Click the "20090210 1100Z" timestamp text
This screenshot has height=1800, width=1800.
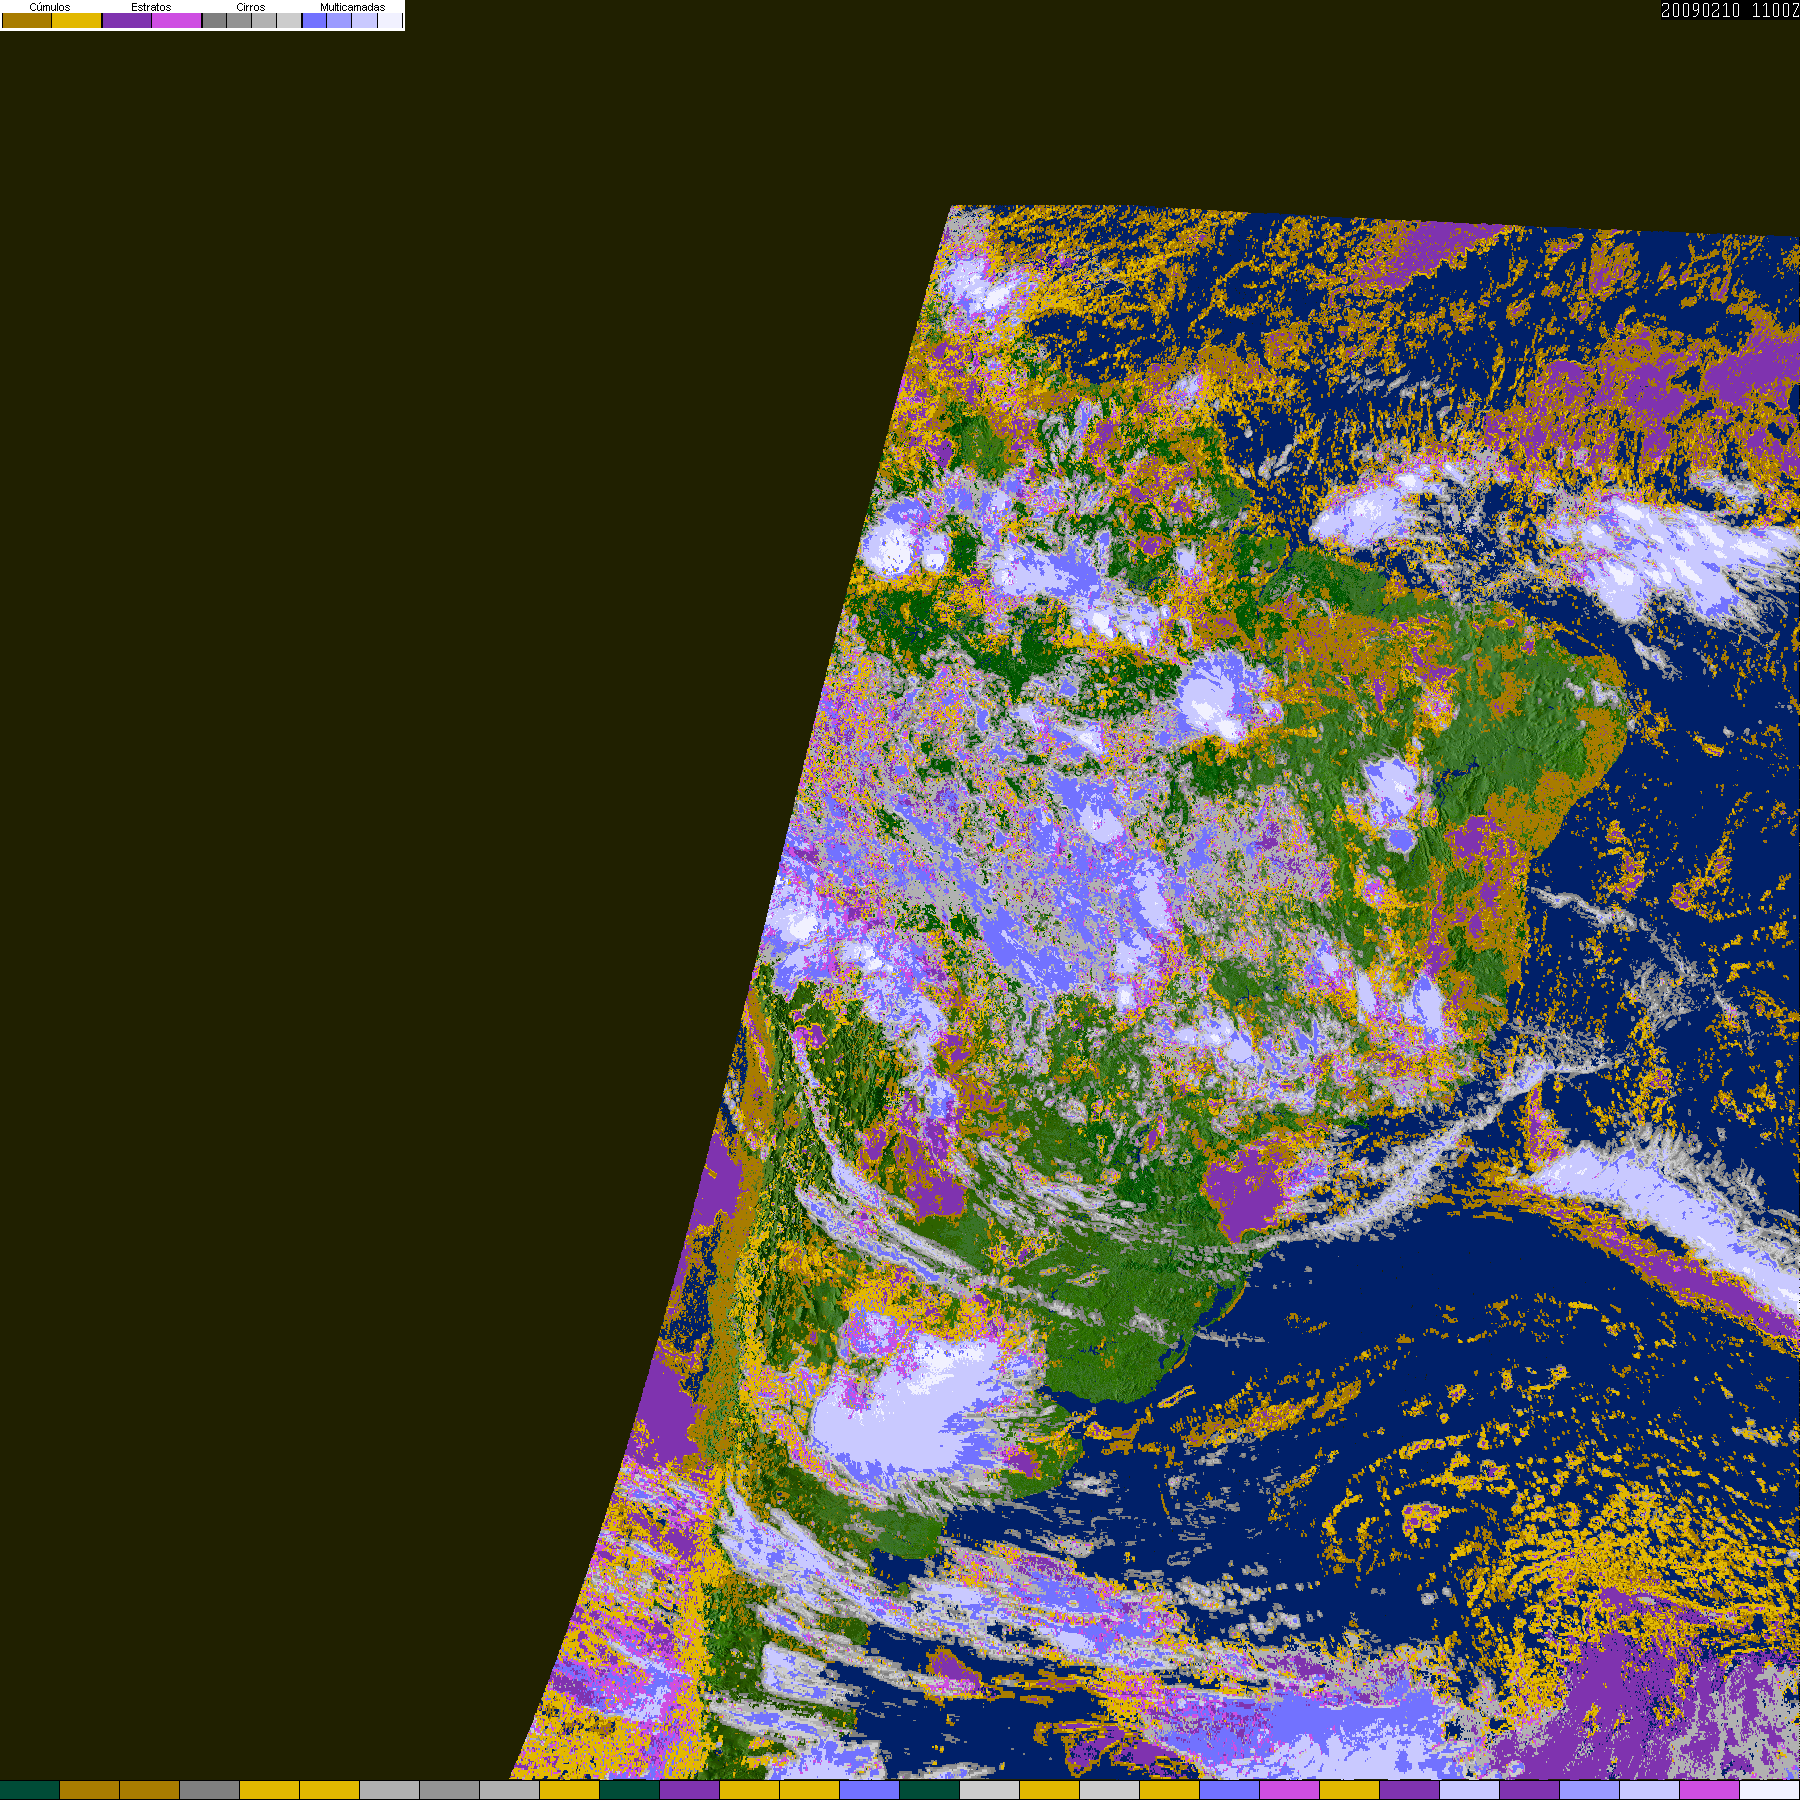tap(1730, 11)
